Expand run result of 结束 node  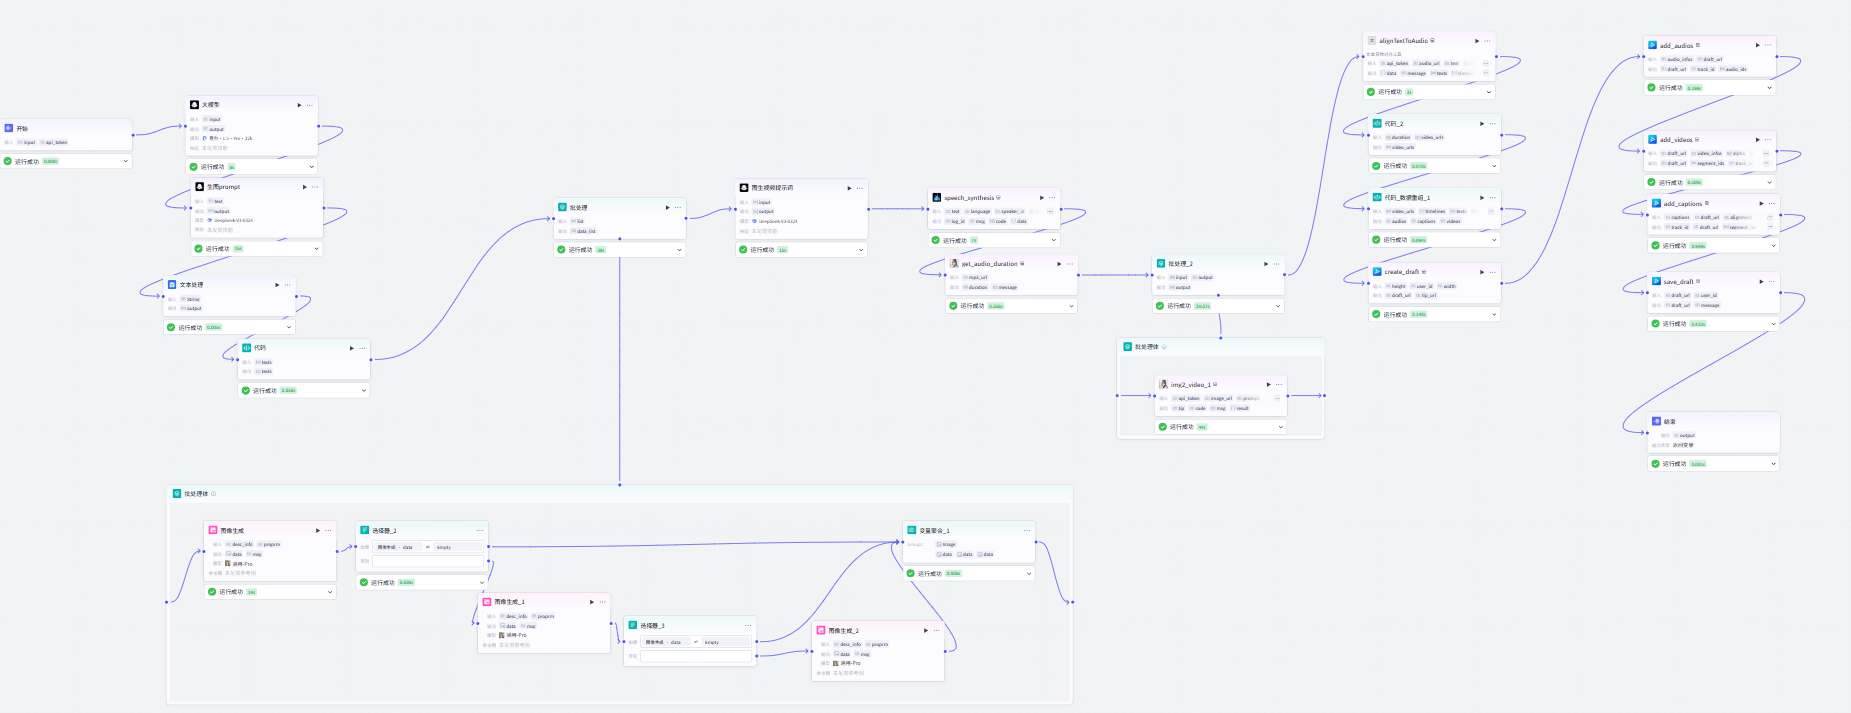(x=1773, y=464)
